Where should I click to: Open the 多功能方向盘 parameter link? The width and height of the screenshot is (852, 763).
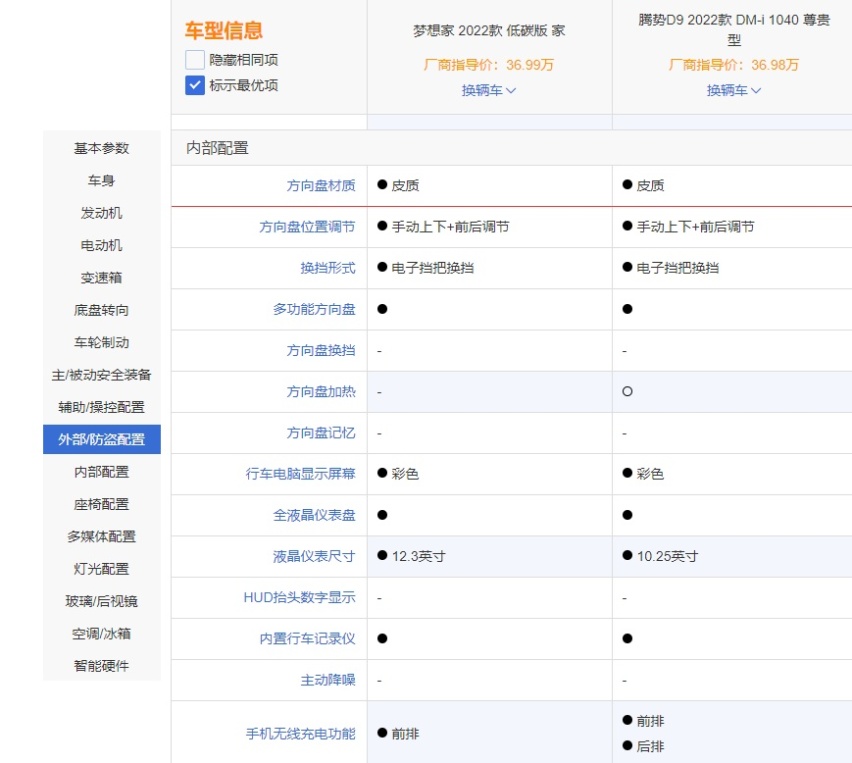[x=314, y=309]
